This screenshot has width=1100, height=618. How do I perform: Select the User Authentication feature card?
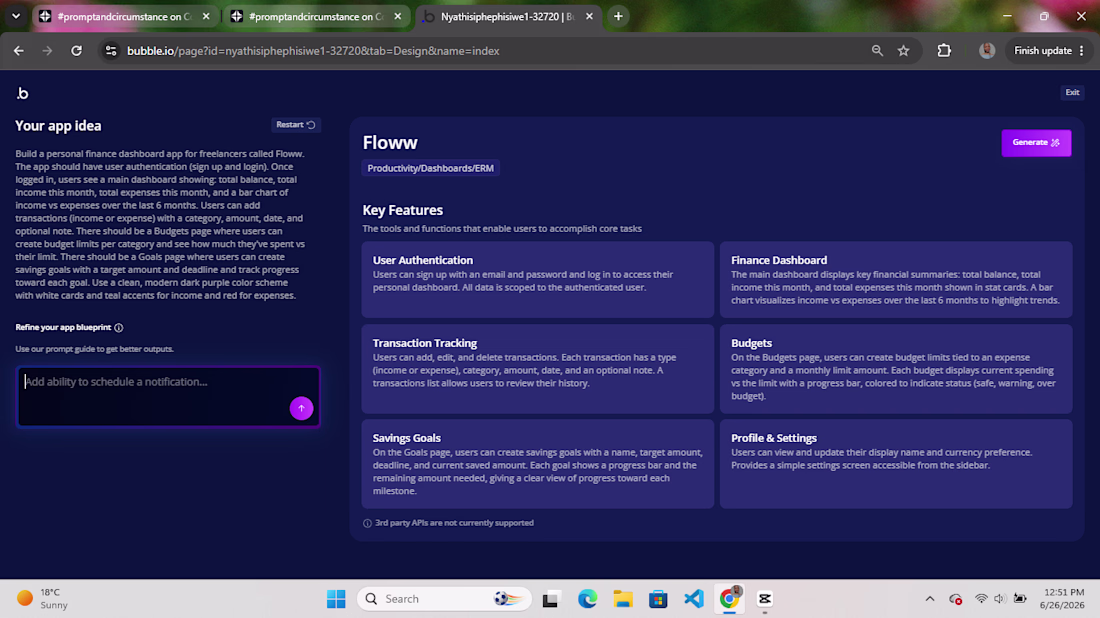tap(537, 279)
